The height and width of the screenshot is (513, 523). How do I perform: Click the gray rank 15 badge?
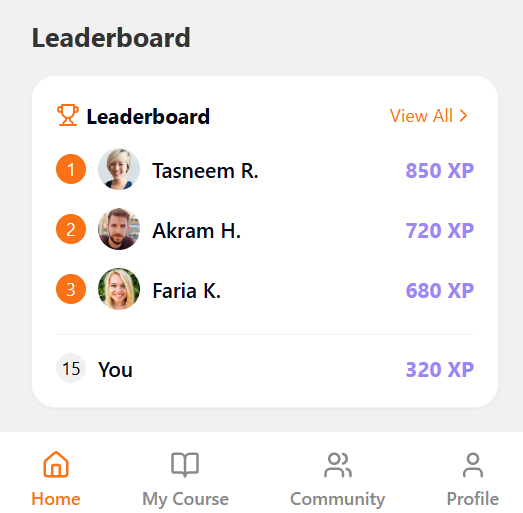coord(71,368)
